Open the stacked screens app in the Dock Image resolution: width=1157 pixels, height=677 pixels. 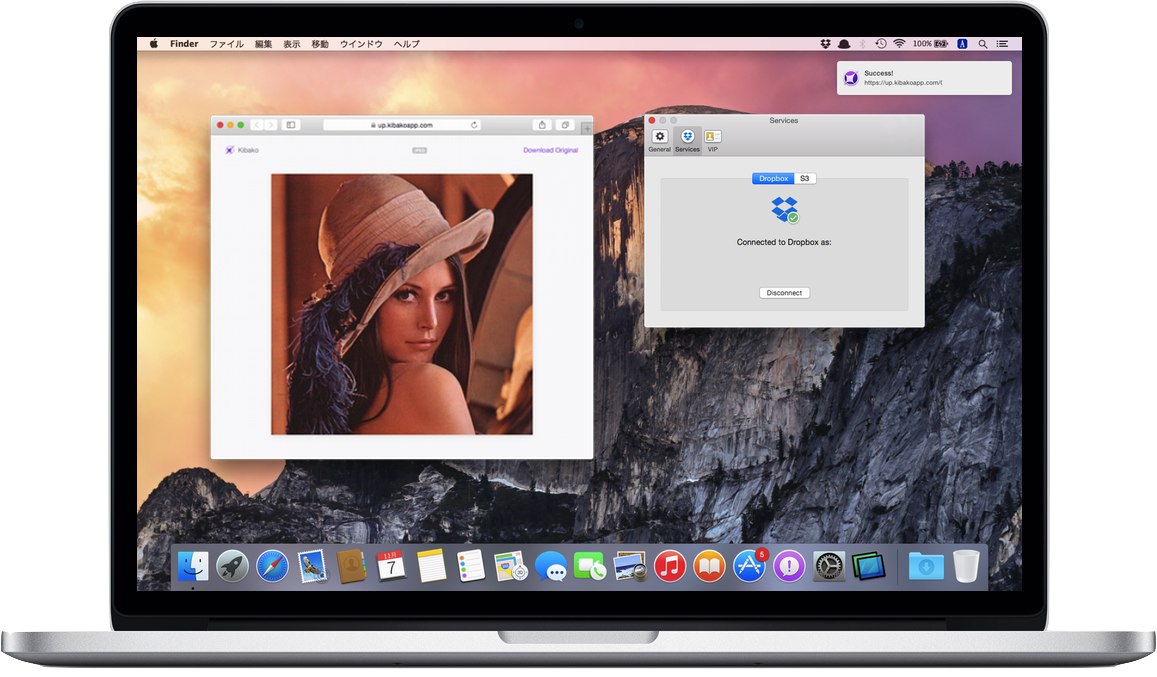click(x=868, y=567)
